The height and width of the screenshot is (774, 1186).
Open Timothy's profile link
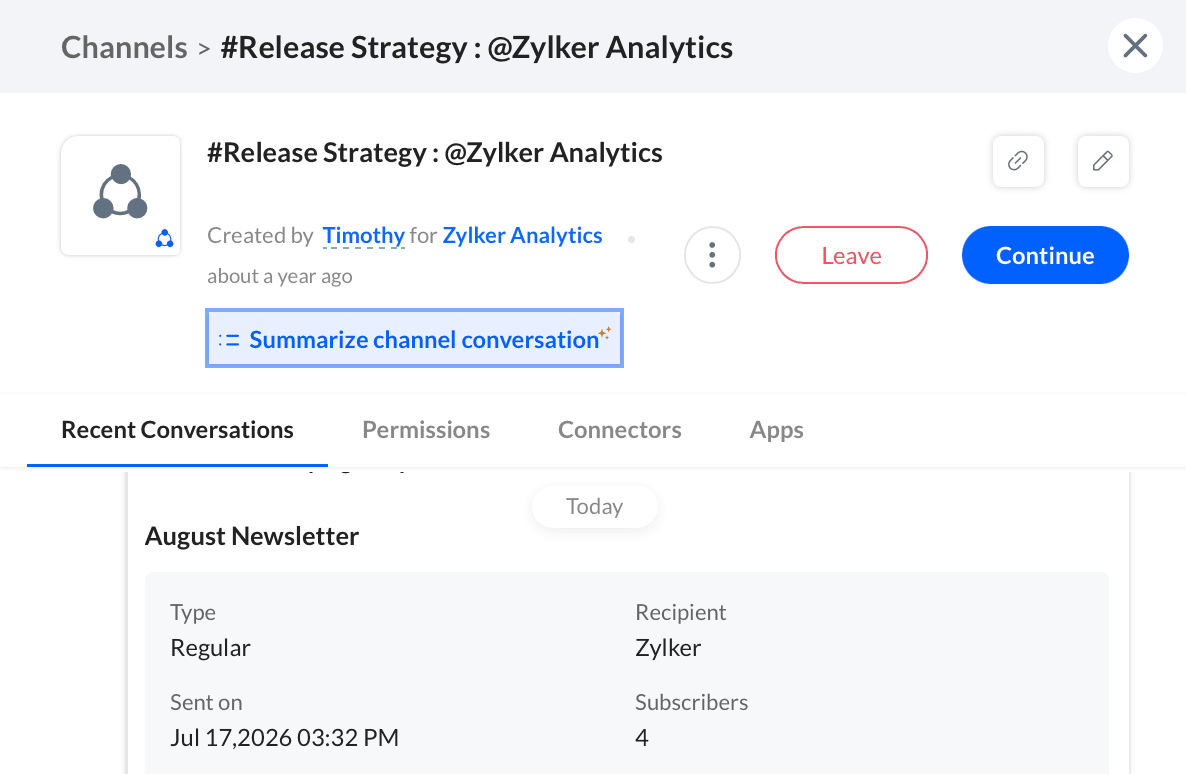point(363,235)
